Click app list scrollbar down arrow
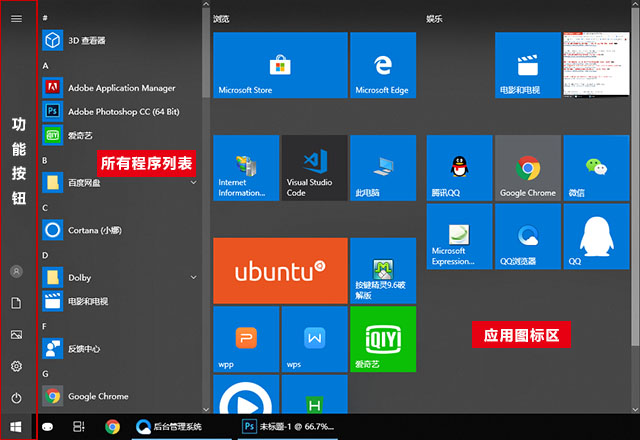This screenshot has height=440, width=640. [x=206, y=409]
